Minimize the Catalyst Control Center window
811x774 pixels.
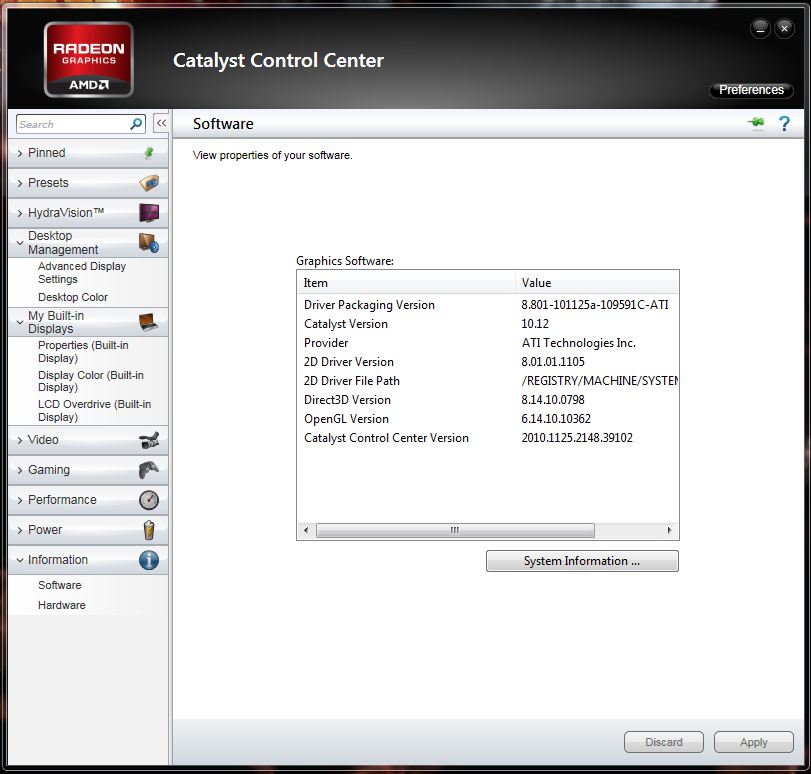click(760, 28)
